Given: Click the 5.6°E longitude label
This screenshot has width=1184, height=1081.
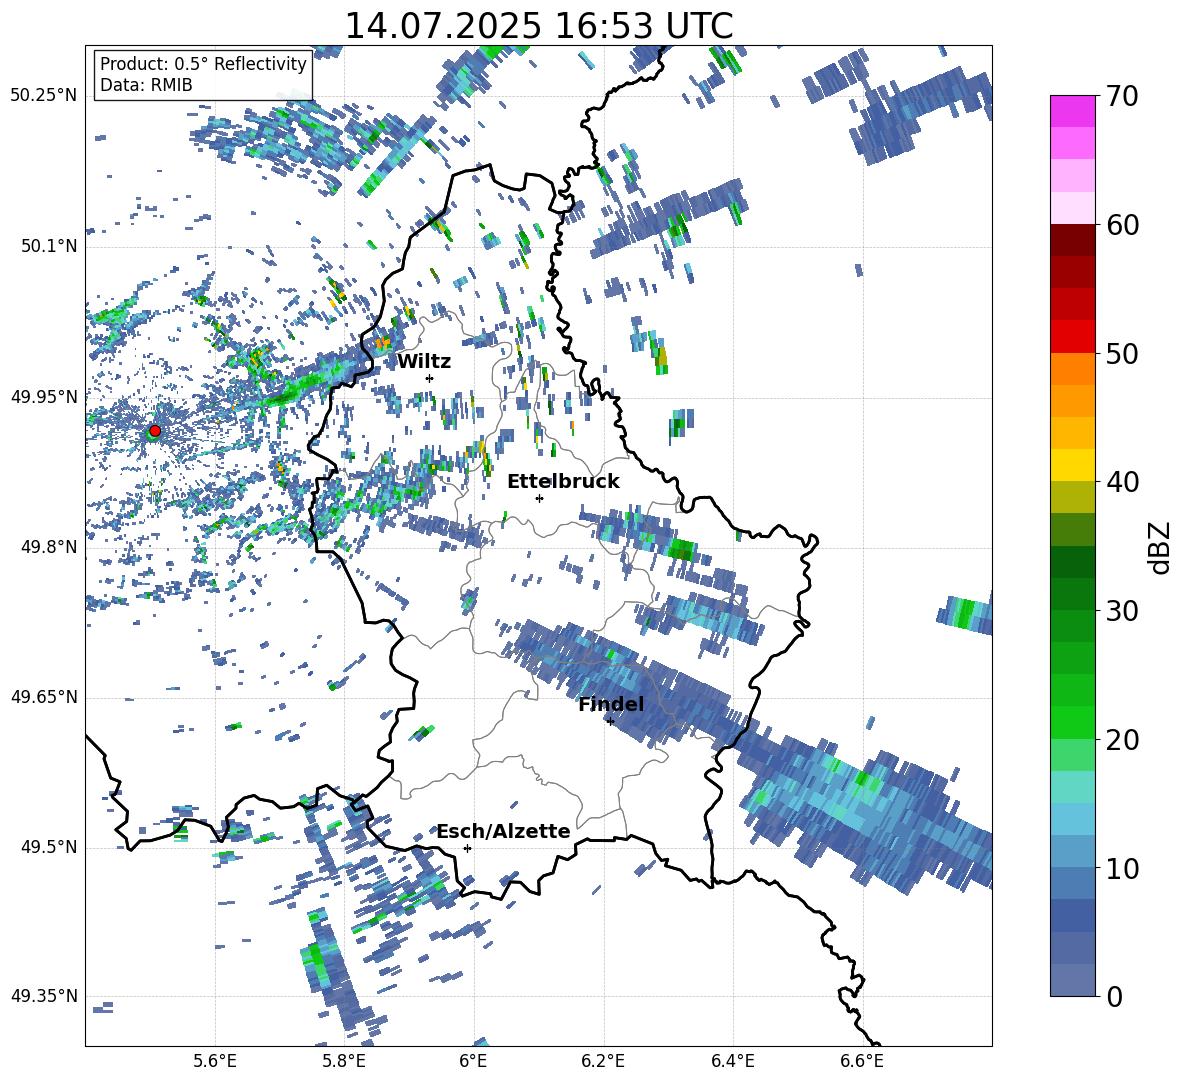Looking at the screenshot, I should [x=215, y=1061].
